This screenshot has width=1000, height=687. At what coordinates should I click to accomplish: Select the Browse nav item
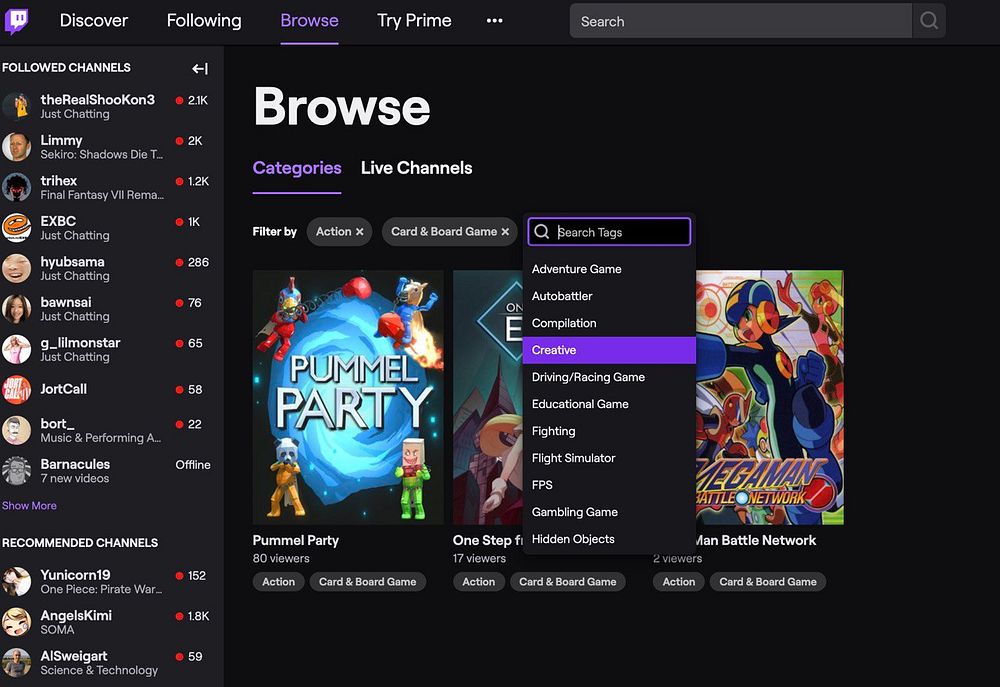309,20
